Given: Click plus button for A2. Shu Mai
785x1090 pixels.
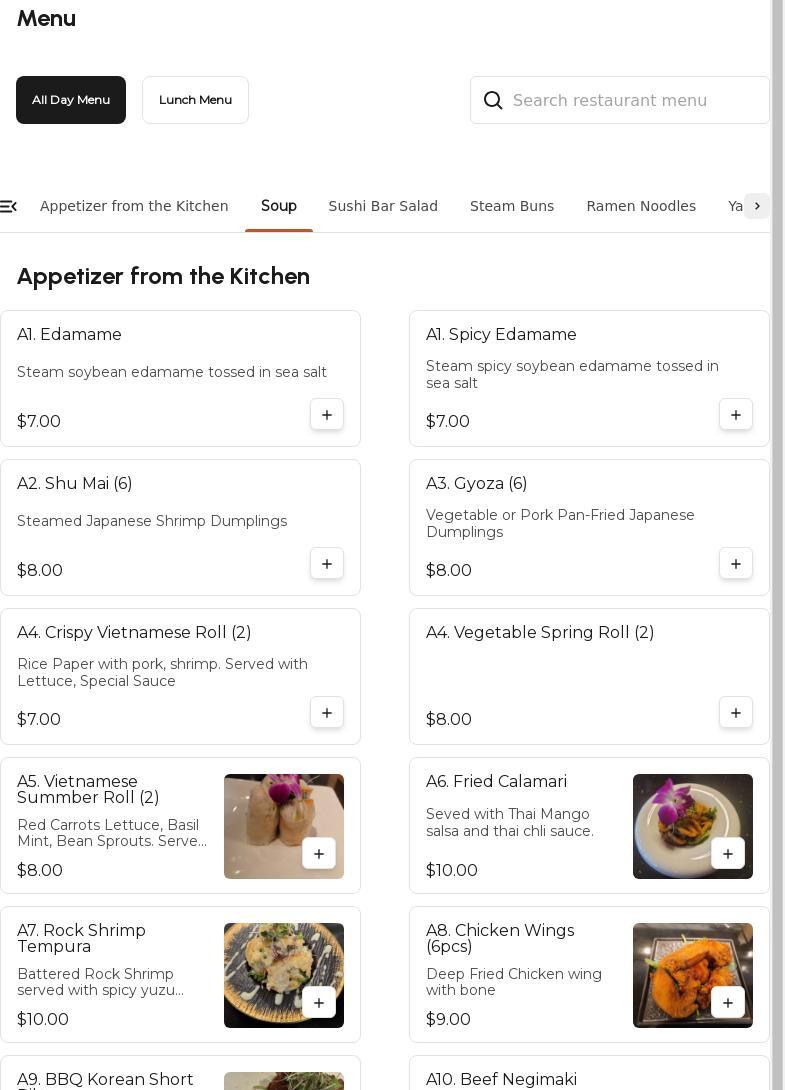Looking at the screenshot, I should click(x=327, y=564).
